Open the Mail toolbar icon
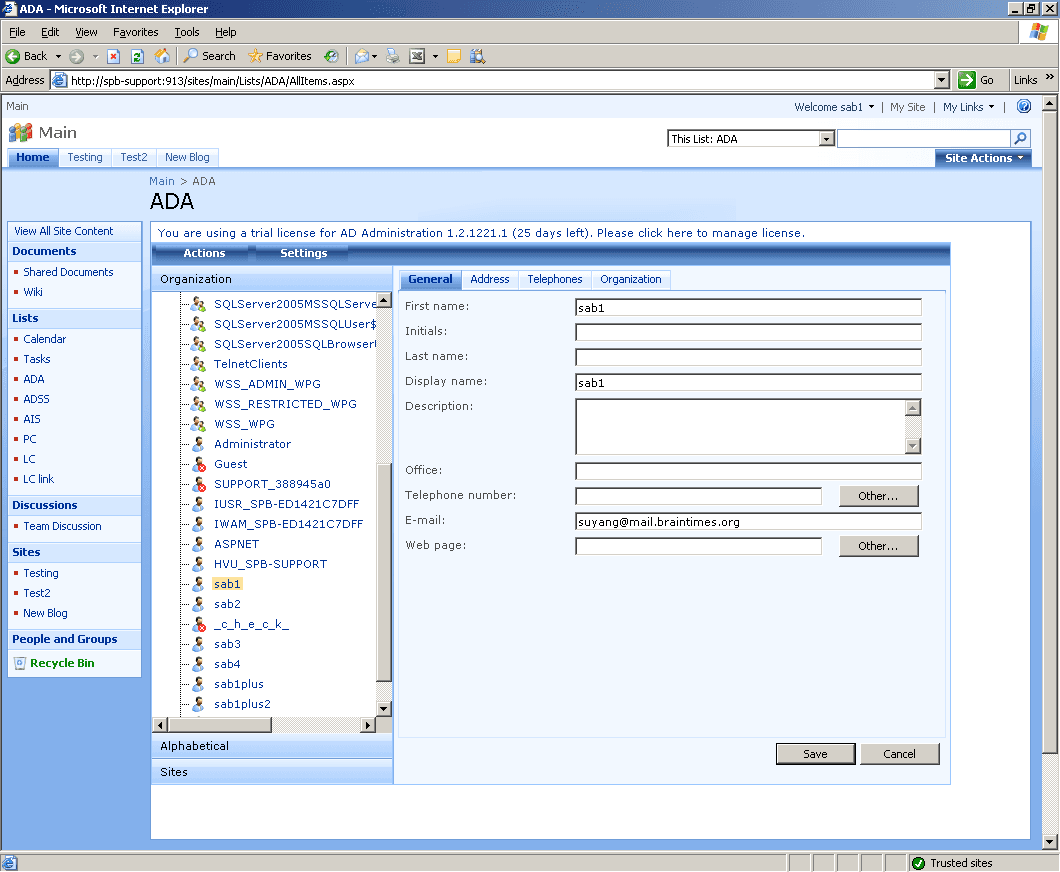1060x872 pixels. [x=362, y=56]
